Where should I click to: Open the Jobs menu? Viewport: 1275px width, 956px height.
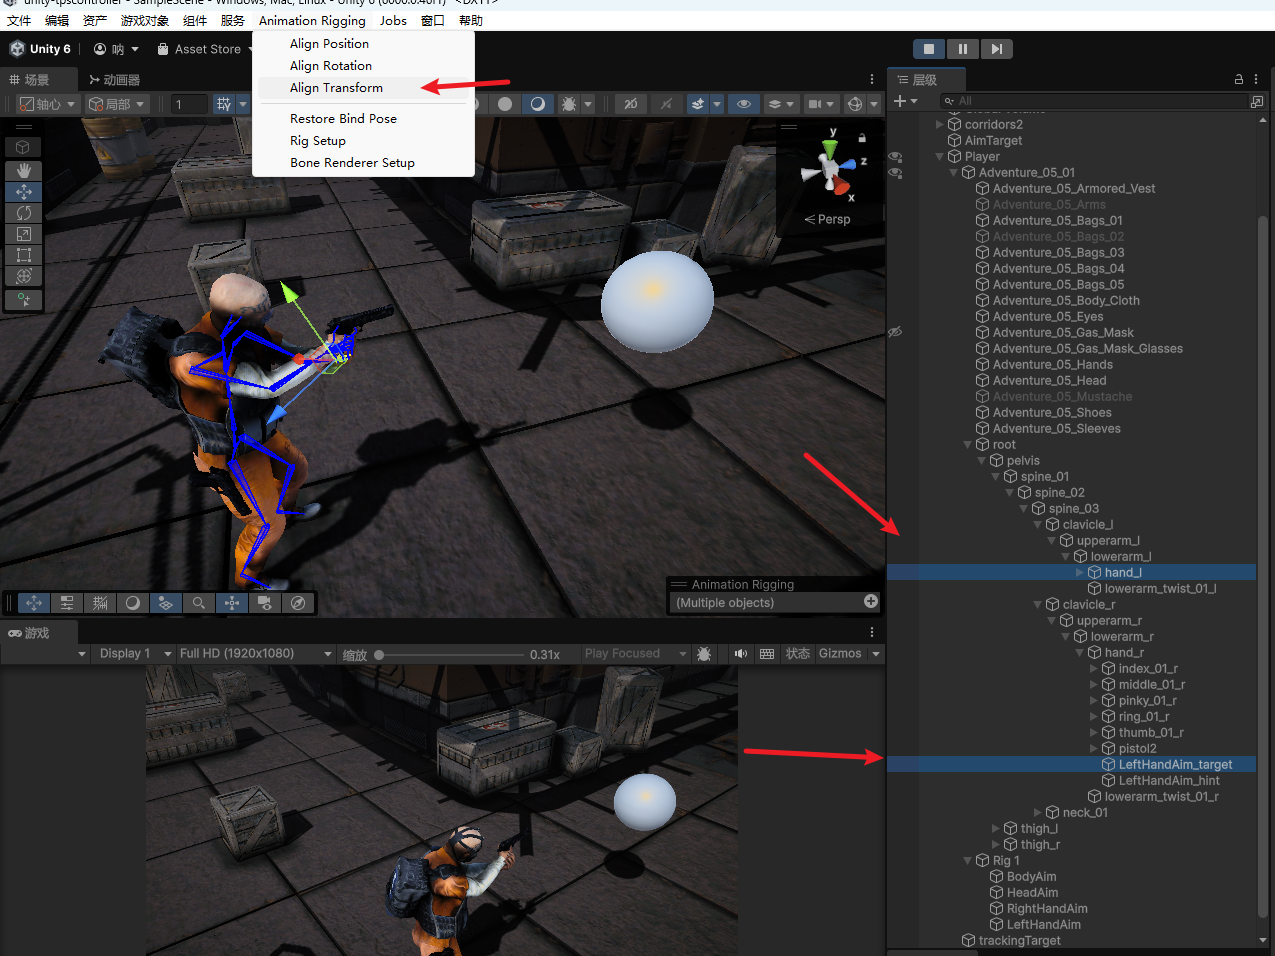(393, 20)
